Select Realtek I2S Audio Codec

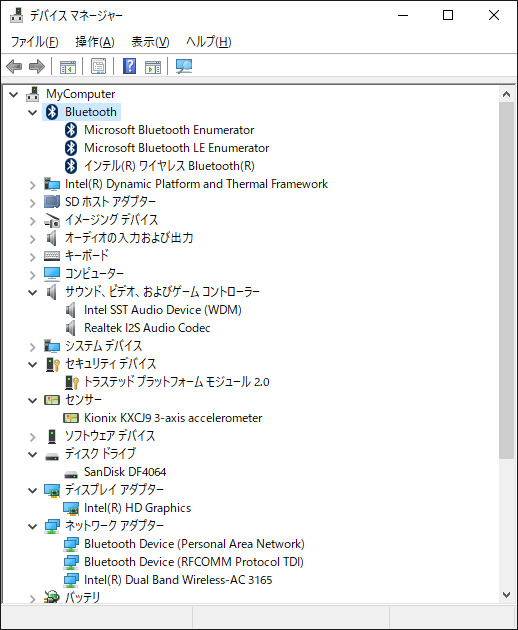[x=147, y=328]
